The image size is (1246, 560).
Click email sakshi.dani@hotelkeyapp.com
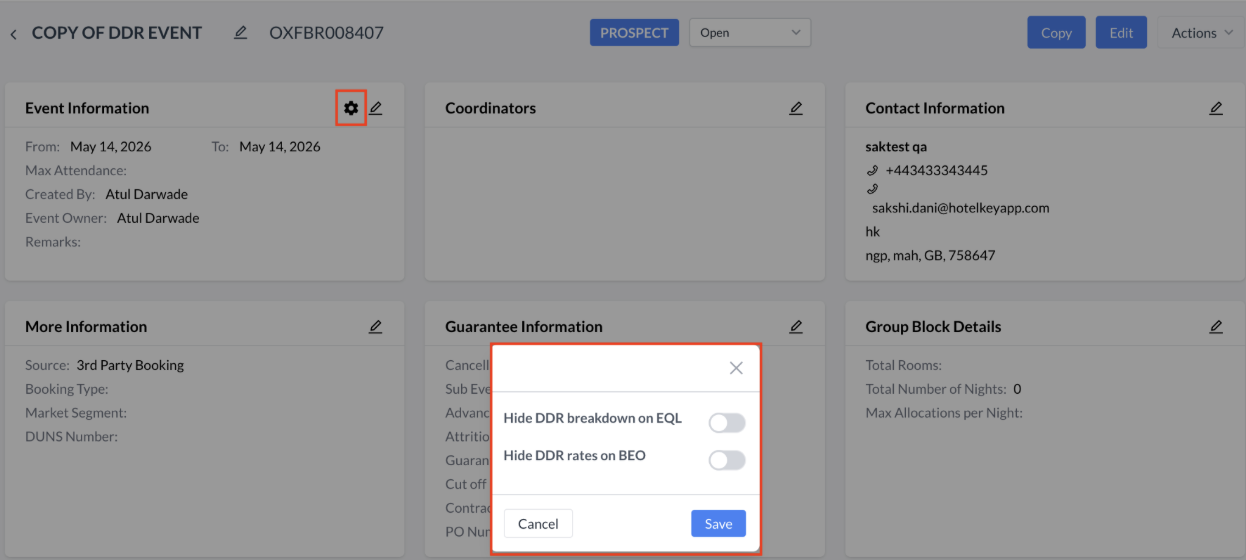coord(961,208)
